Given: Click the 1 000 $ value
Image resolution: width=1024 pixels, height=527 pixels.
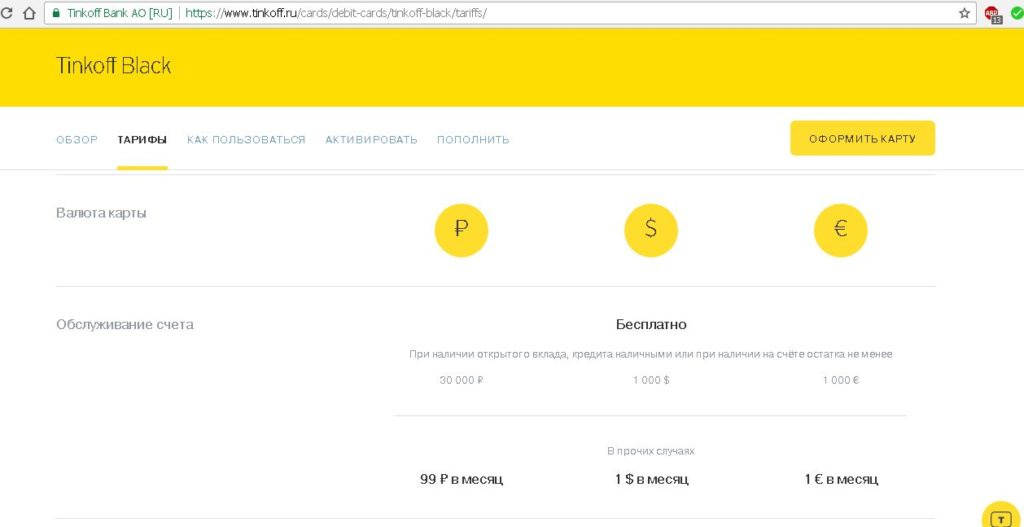Looking at the screenshot, I should 651,380.
